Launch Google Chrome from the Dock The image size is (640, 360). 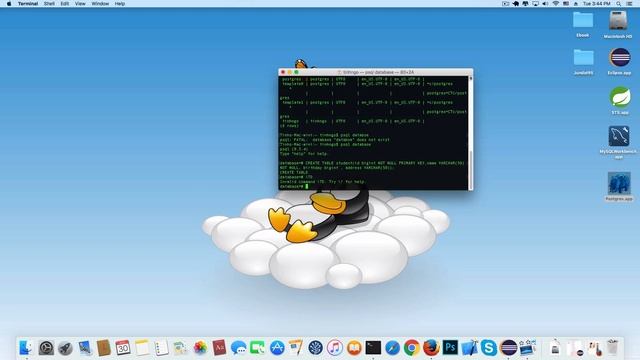coord(412,348)
